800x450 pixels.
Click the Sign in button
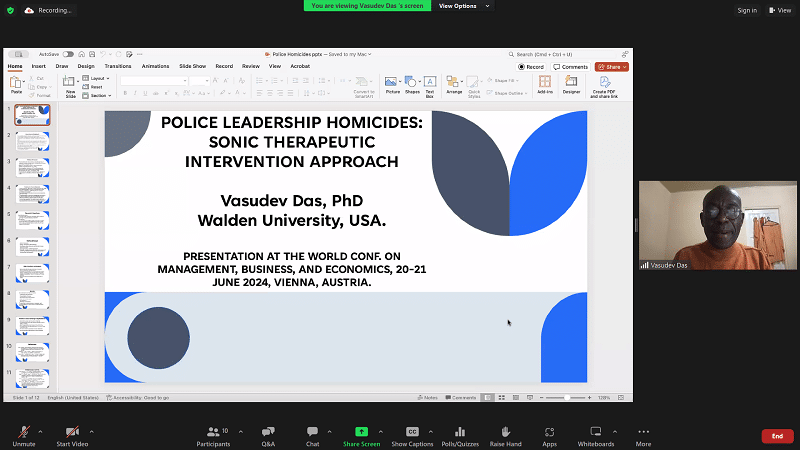coord(747,10)
